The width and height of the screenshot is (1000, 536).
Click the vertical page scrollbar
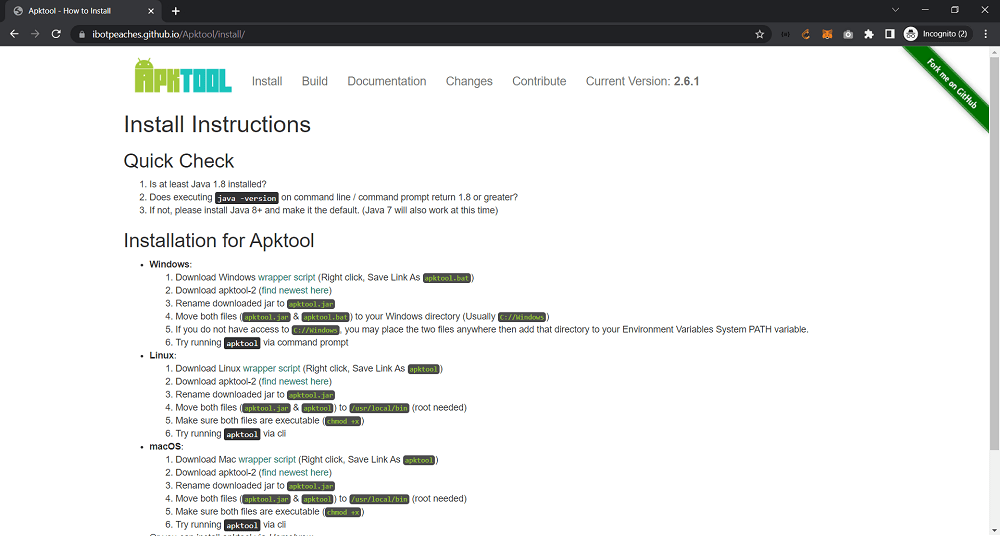tap(994, 255)
